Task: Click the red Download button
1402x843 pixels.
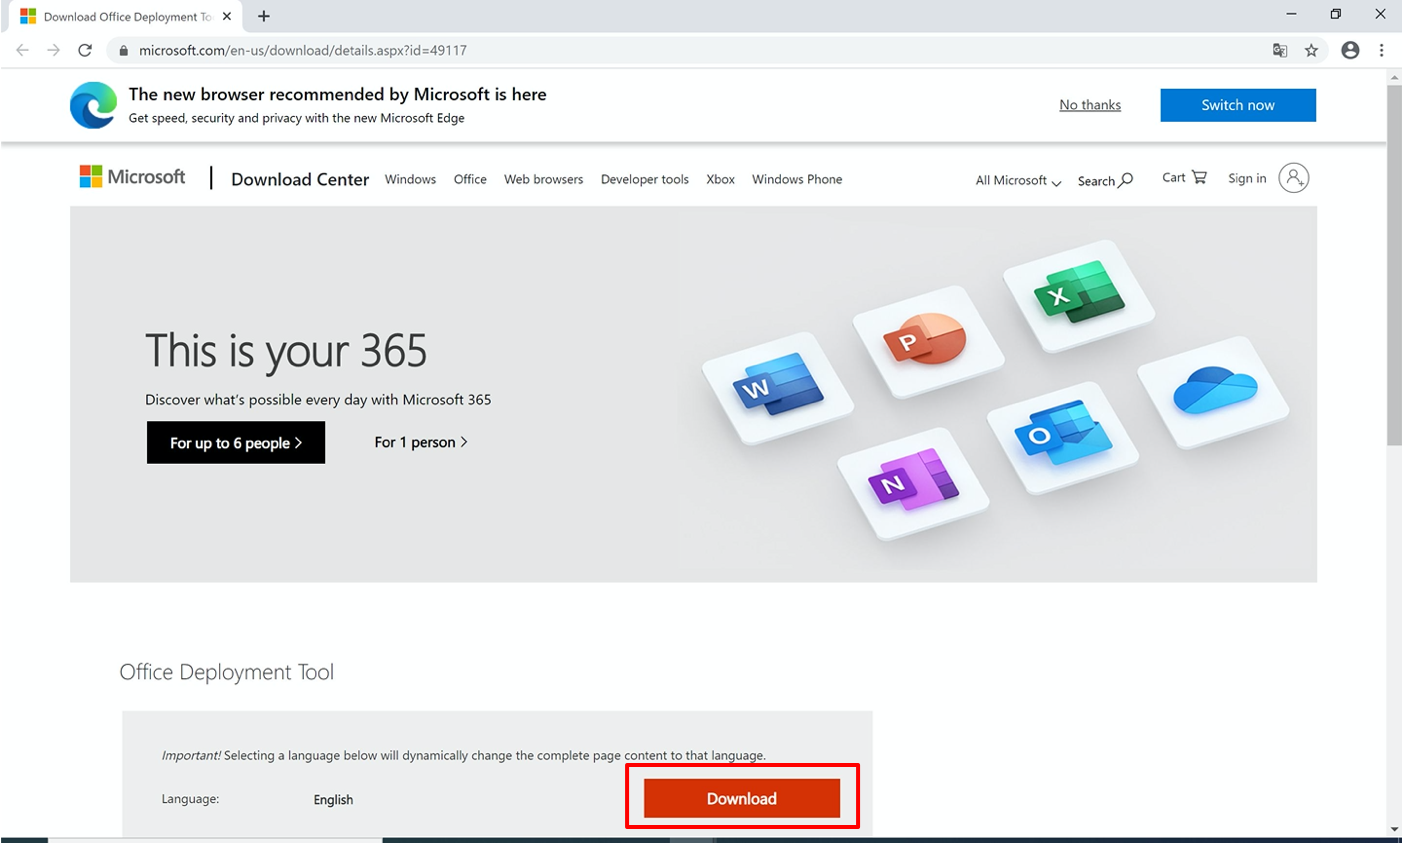Action: tap(742, 799)
